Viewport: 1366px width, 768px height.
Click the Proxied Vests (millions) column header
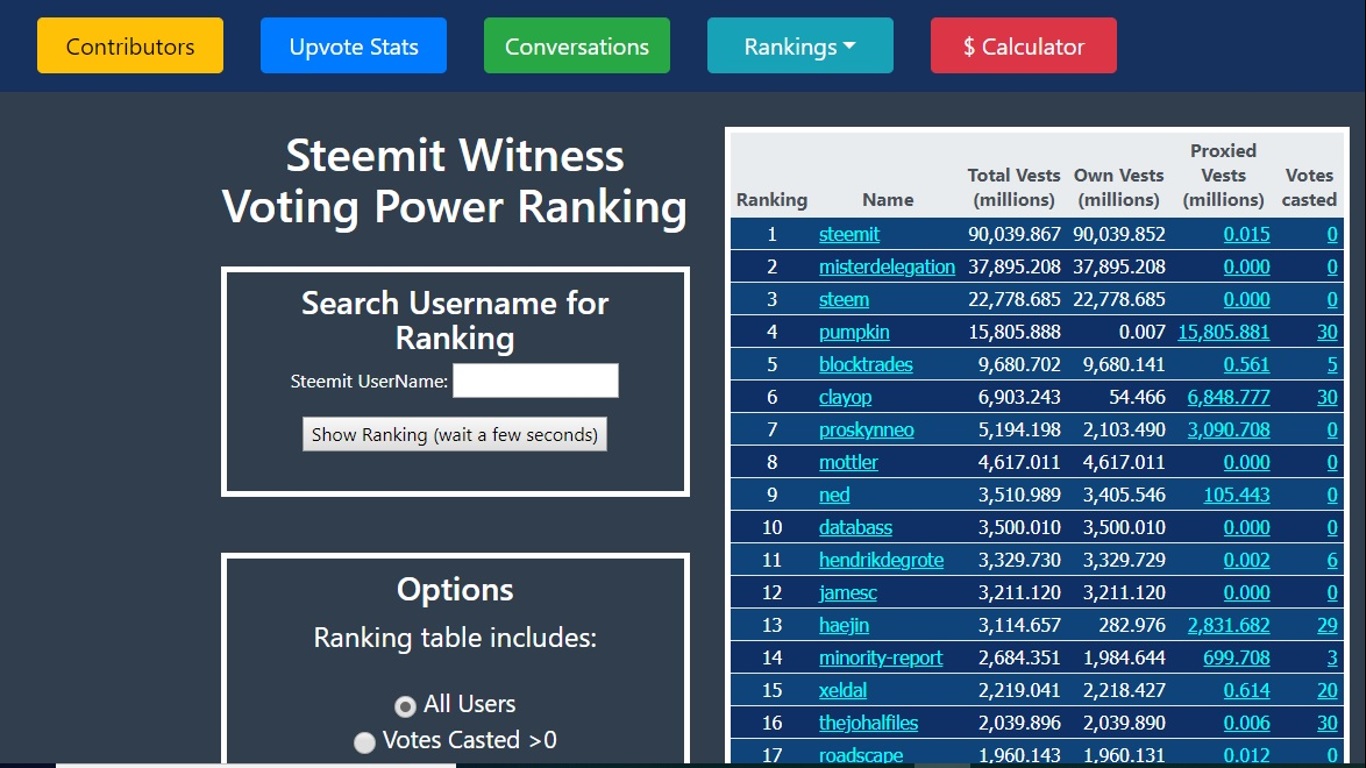[x=1224, y=175]
